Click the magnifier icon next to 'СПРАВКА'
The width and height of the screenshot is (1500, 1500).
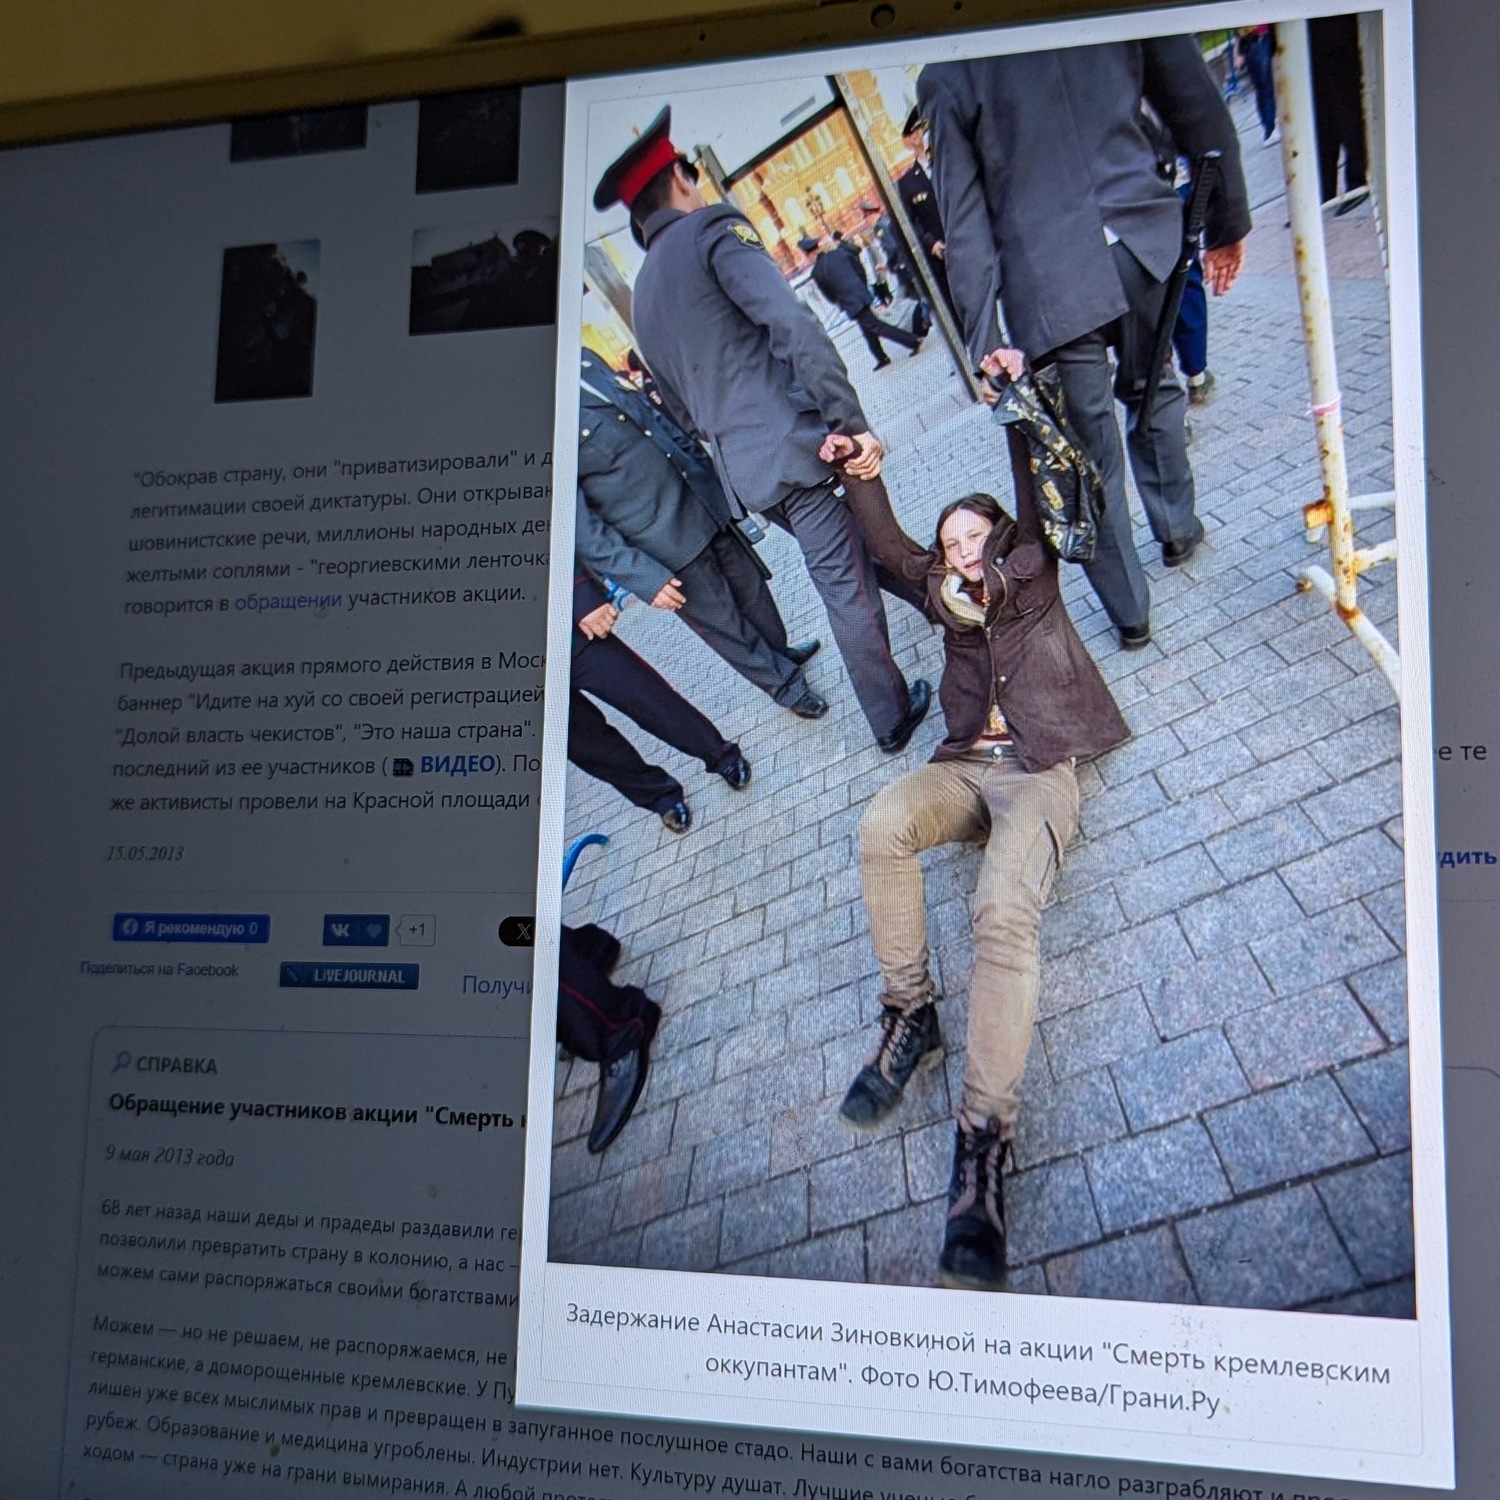pyautogui.click(x=121, y=1061)
